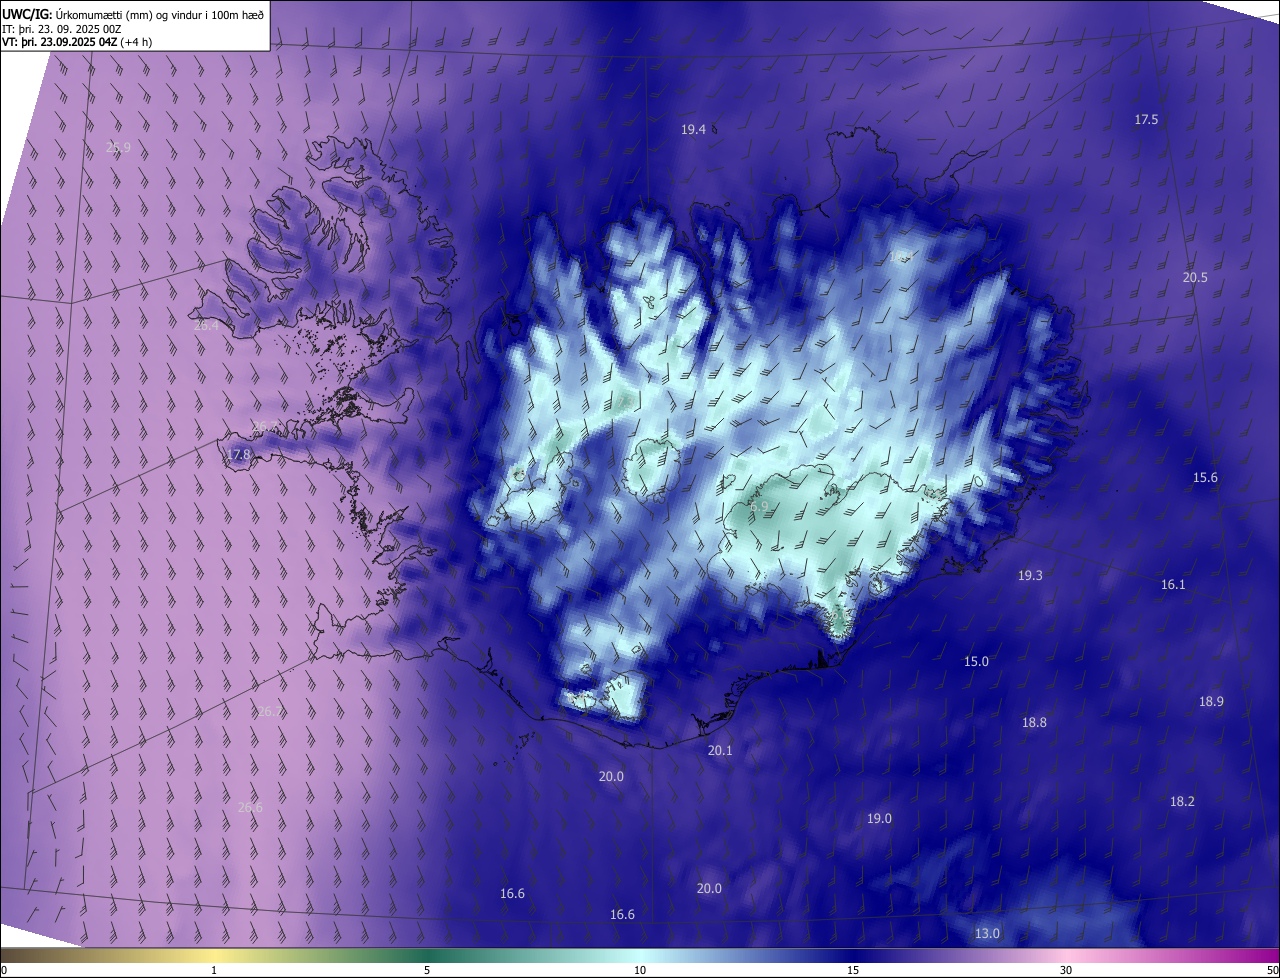
Task: Click the 17.8 value label
Action: tap(239, 455)
